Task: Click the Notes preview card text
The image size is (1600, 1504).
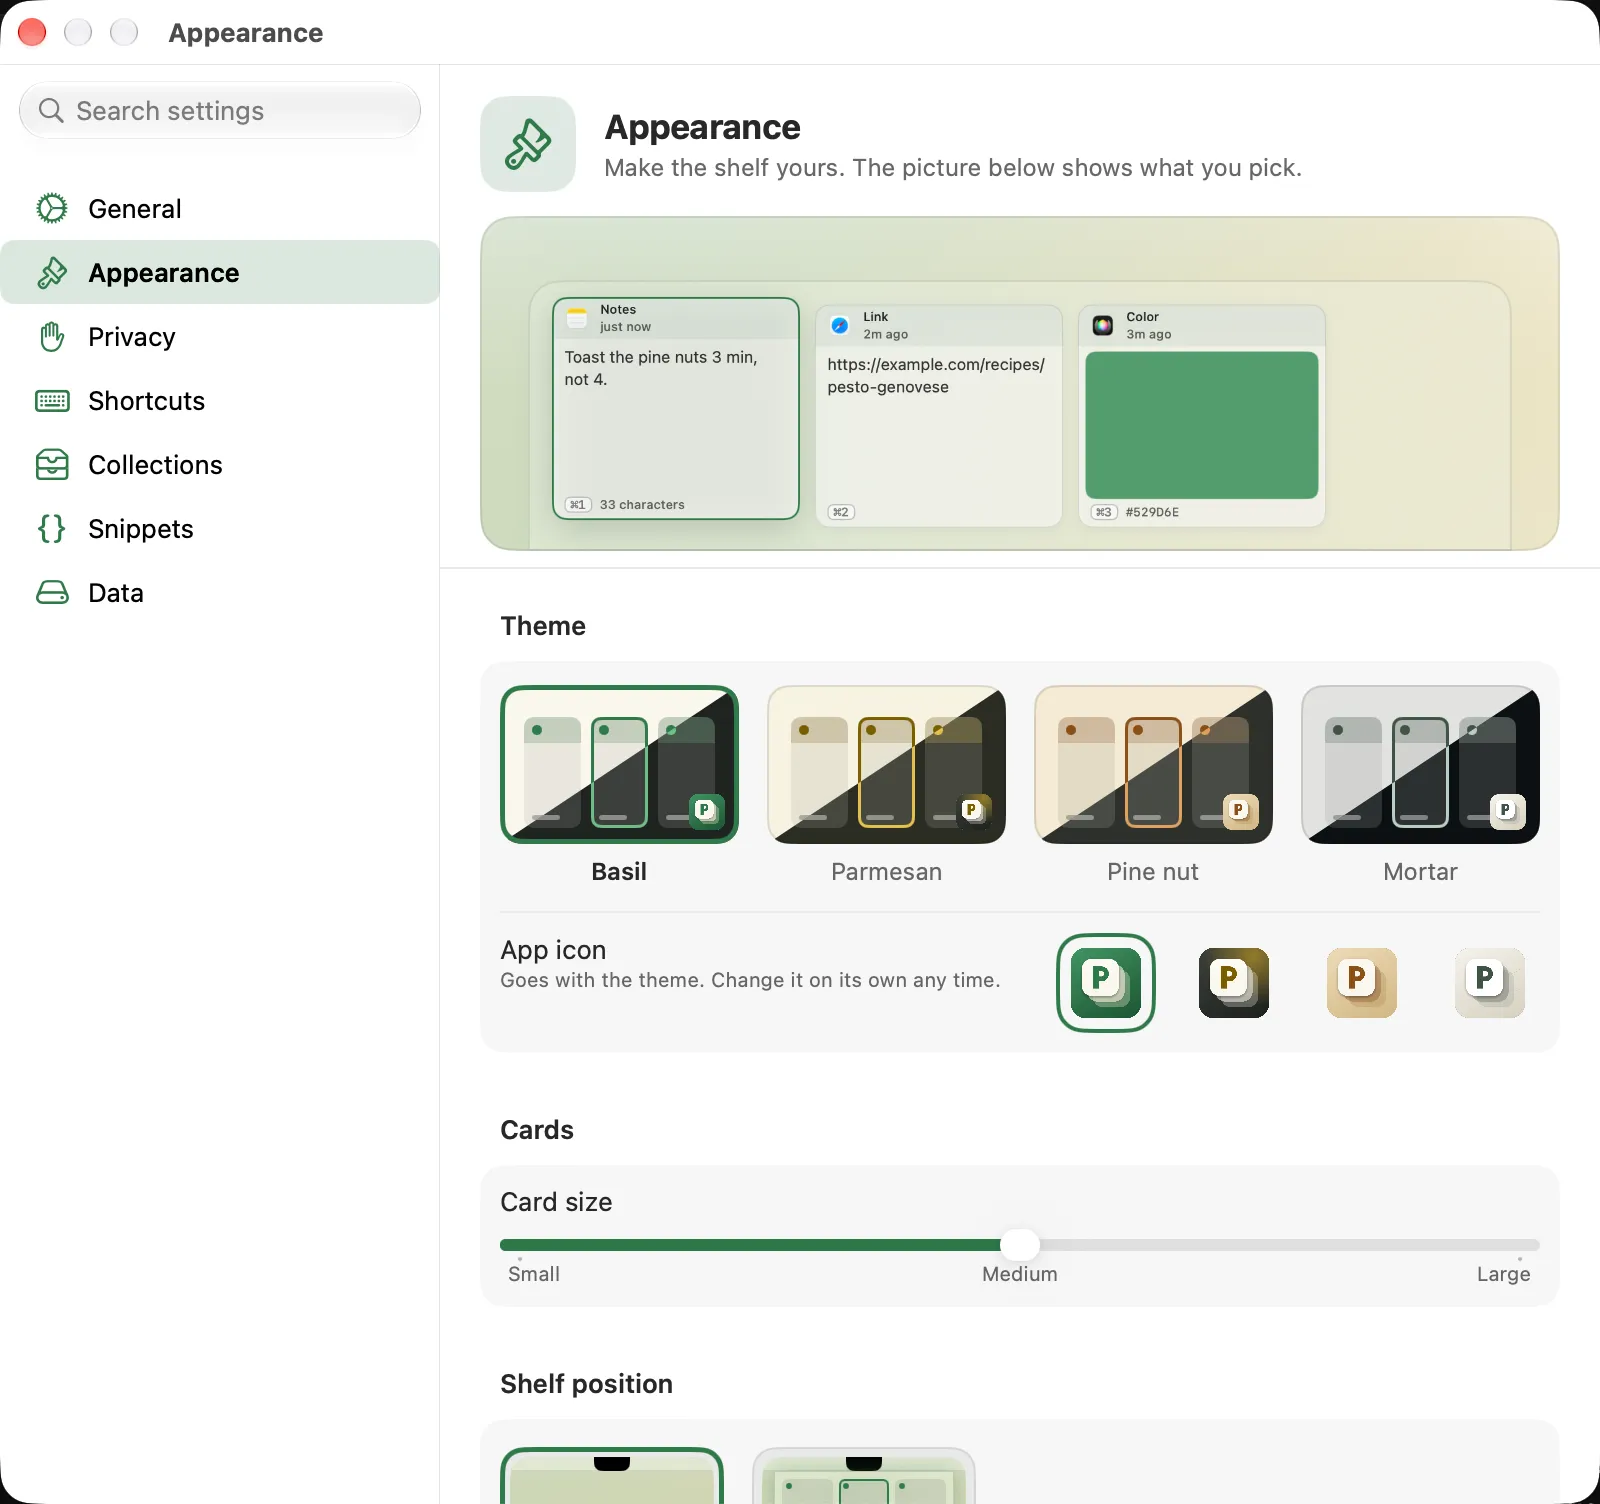Action: (661, 368)
